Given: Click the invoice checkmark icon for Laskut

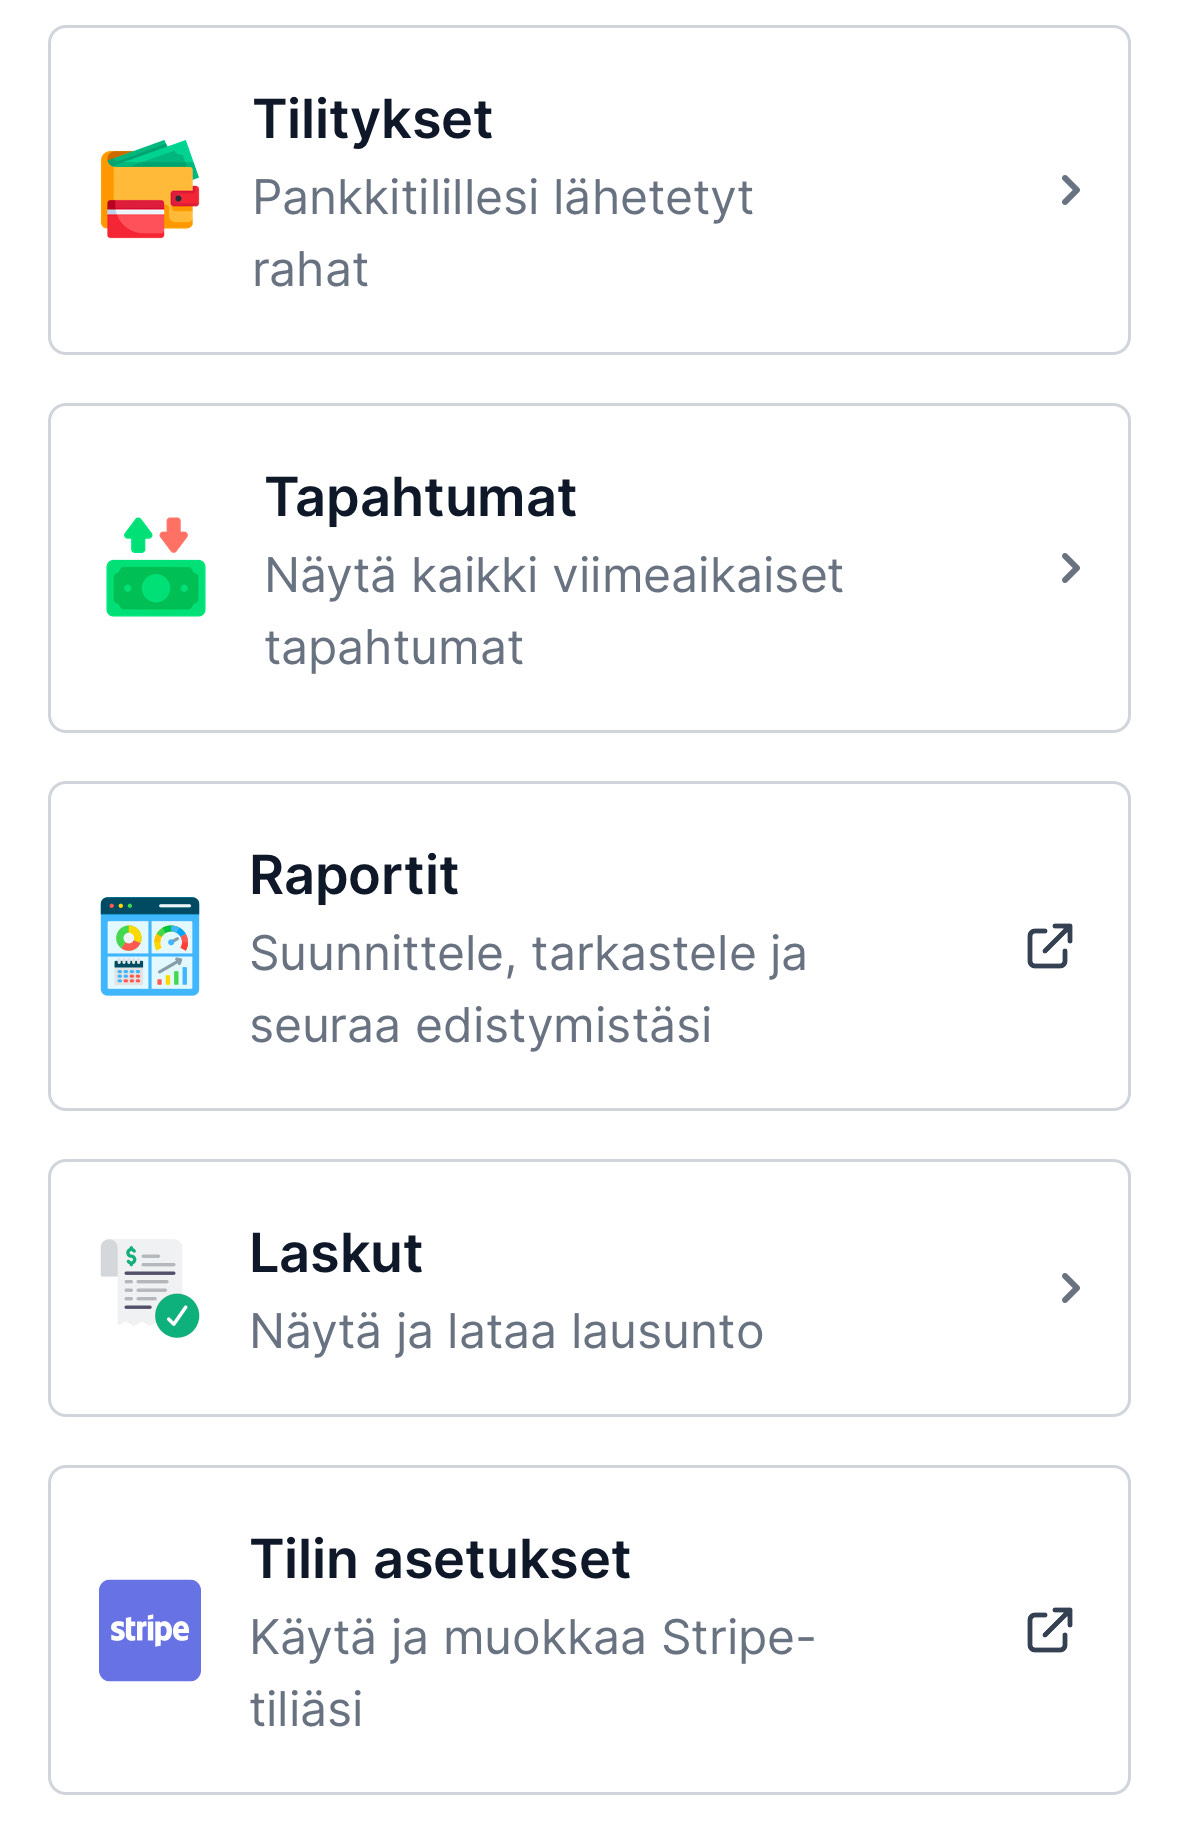Looking at the screenshot, I should [x=150, y=1288].
